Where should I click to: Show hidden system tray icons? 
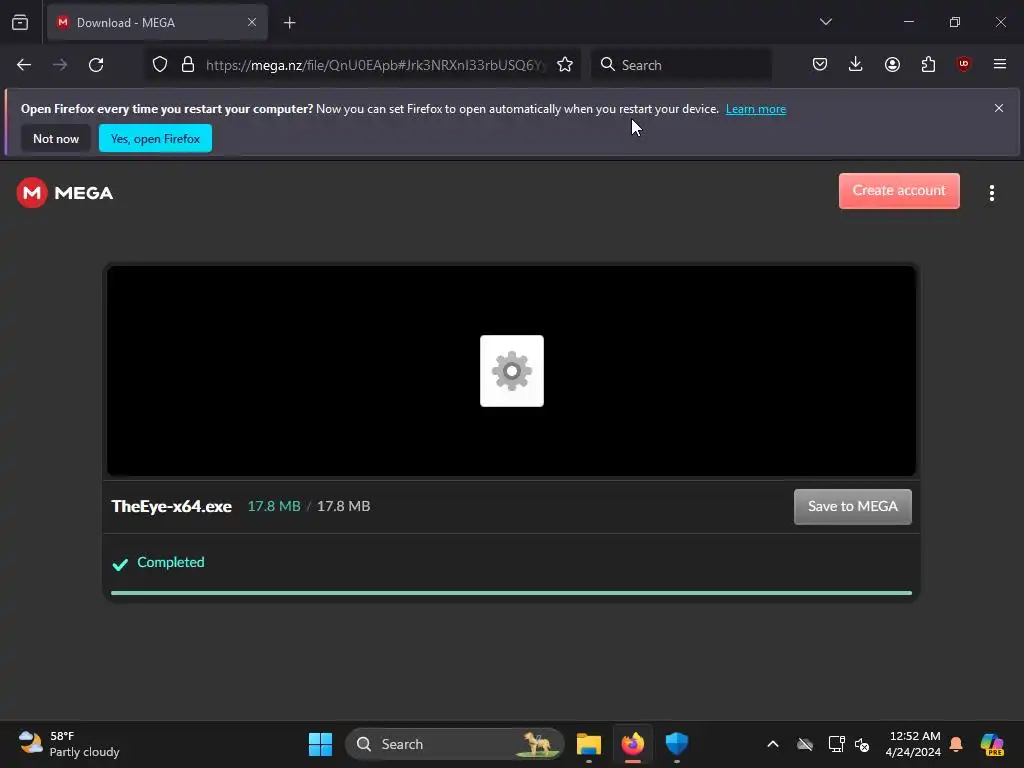pyautogui.click(x=773, y=744)
